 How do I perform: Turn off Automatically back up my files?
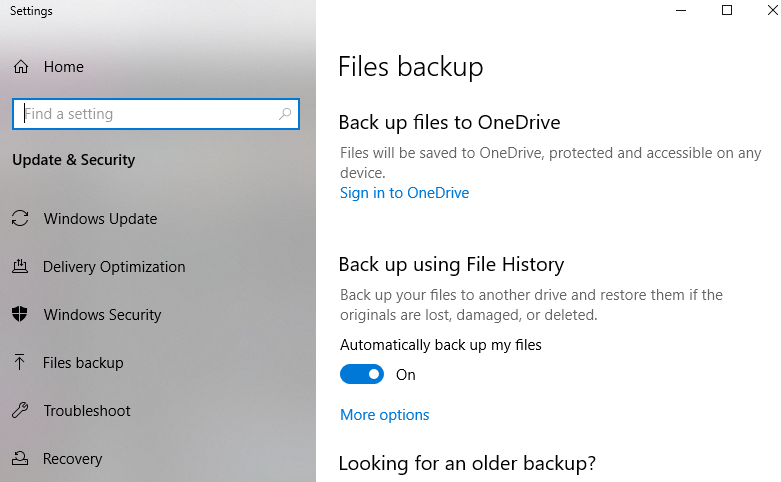coord(362,374)
